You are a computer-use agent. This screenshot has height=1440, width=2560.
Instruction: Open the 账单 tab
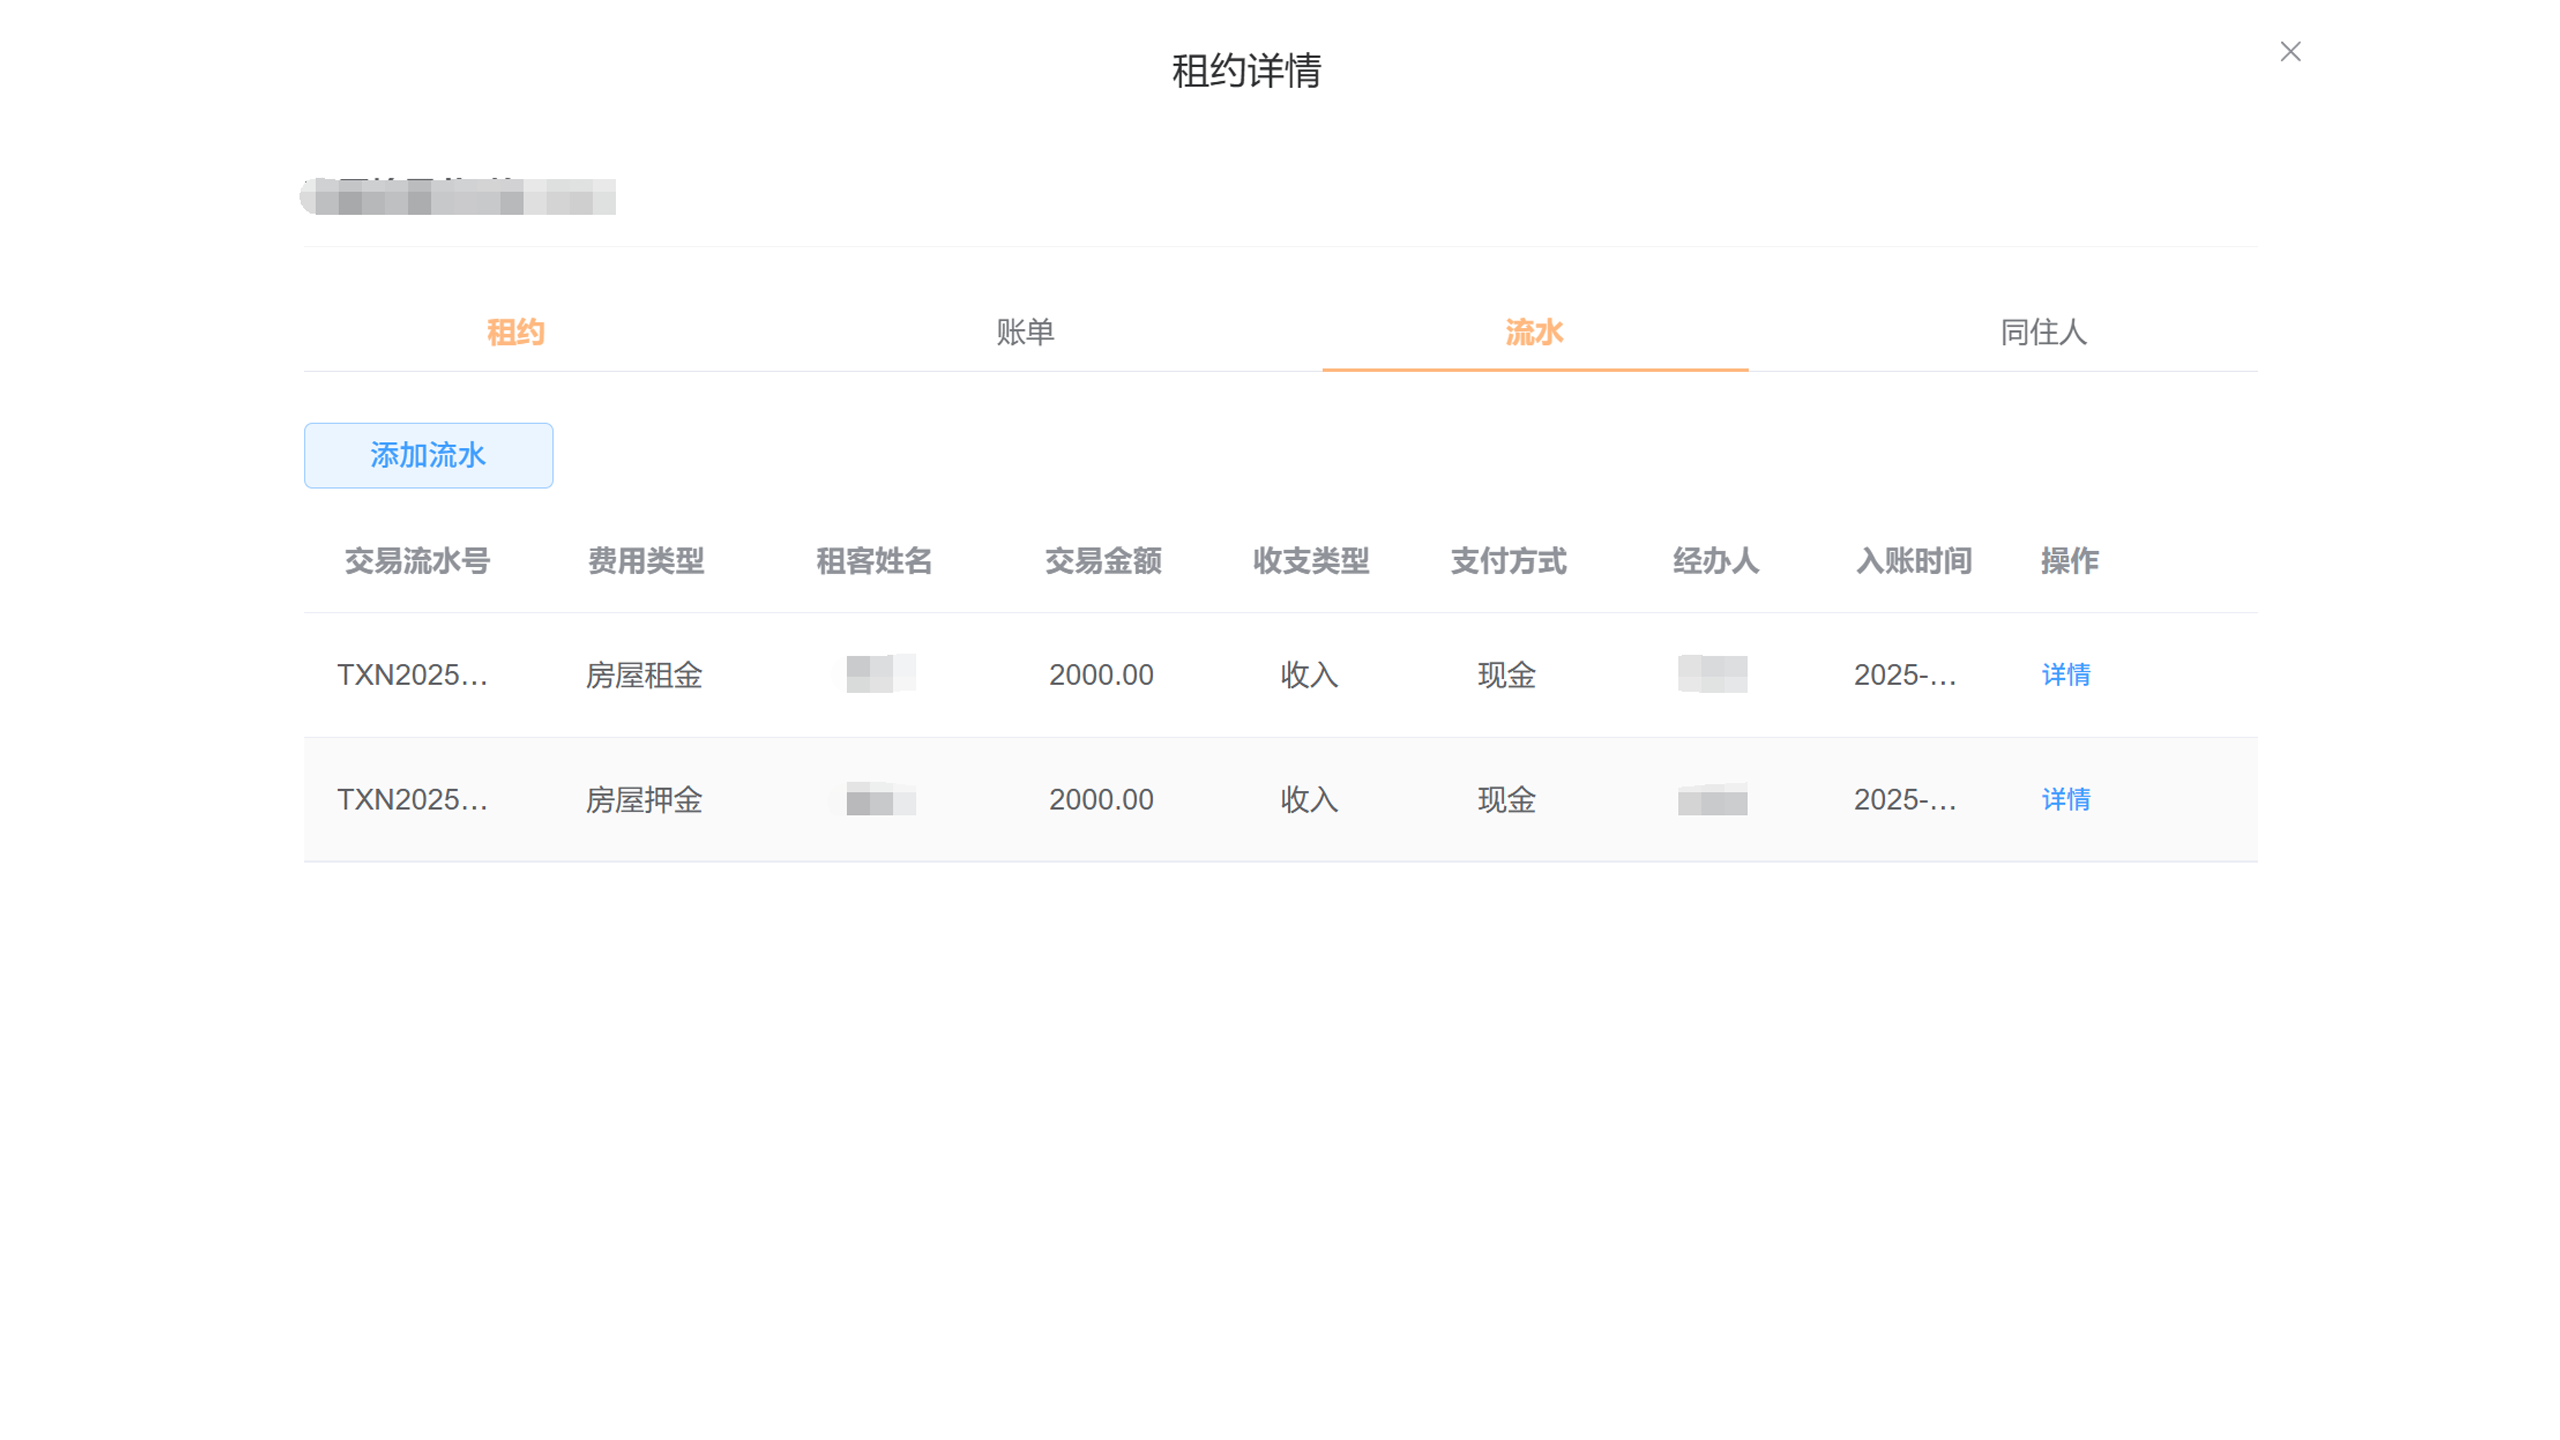(1025, 332)
